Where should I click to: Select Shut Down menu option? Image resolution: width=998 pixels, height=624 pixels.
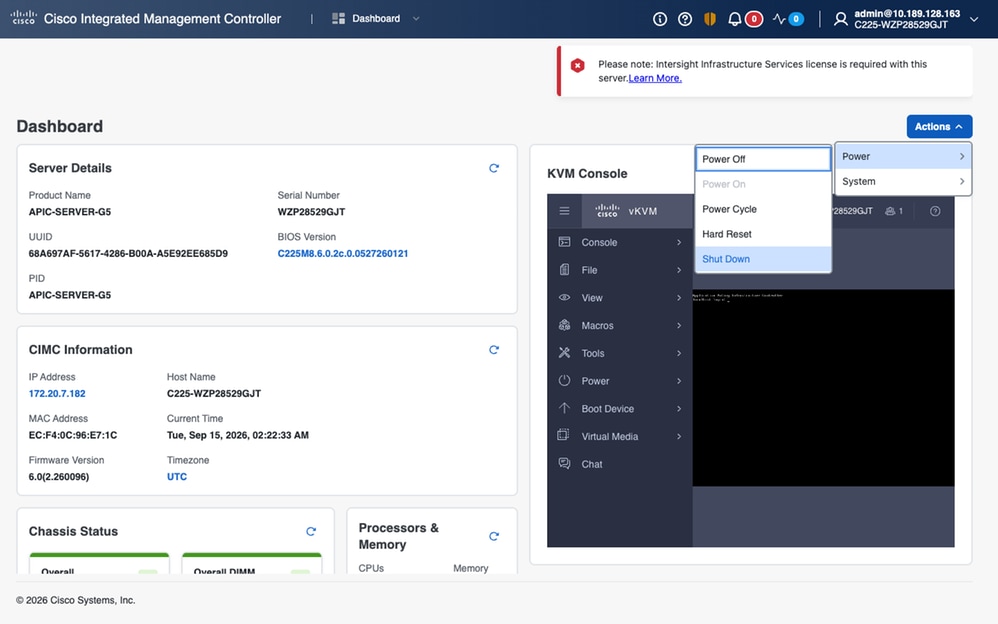763,259
